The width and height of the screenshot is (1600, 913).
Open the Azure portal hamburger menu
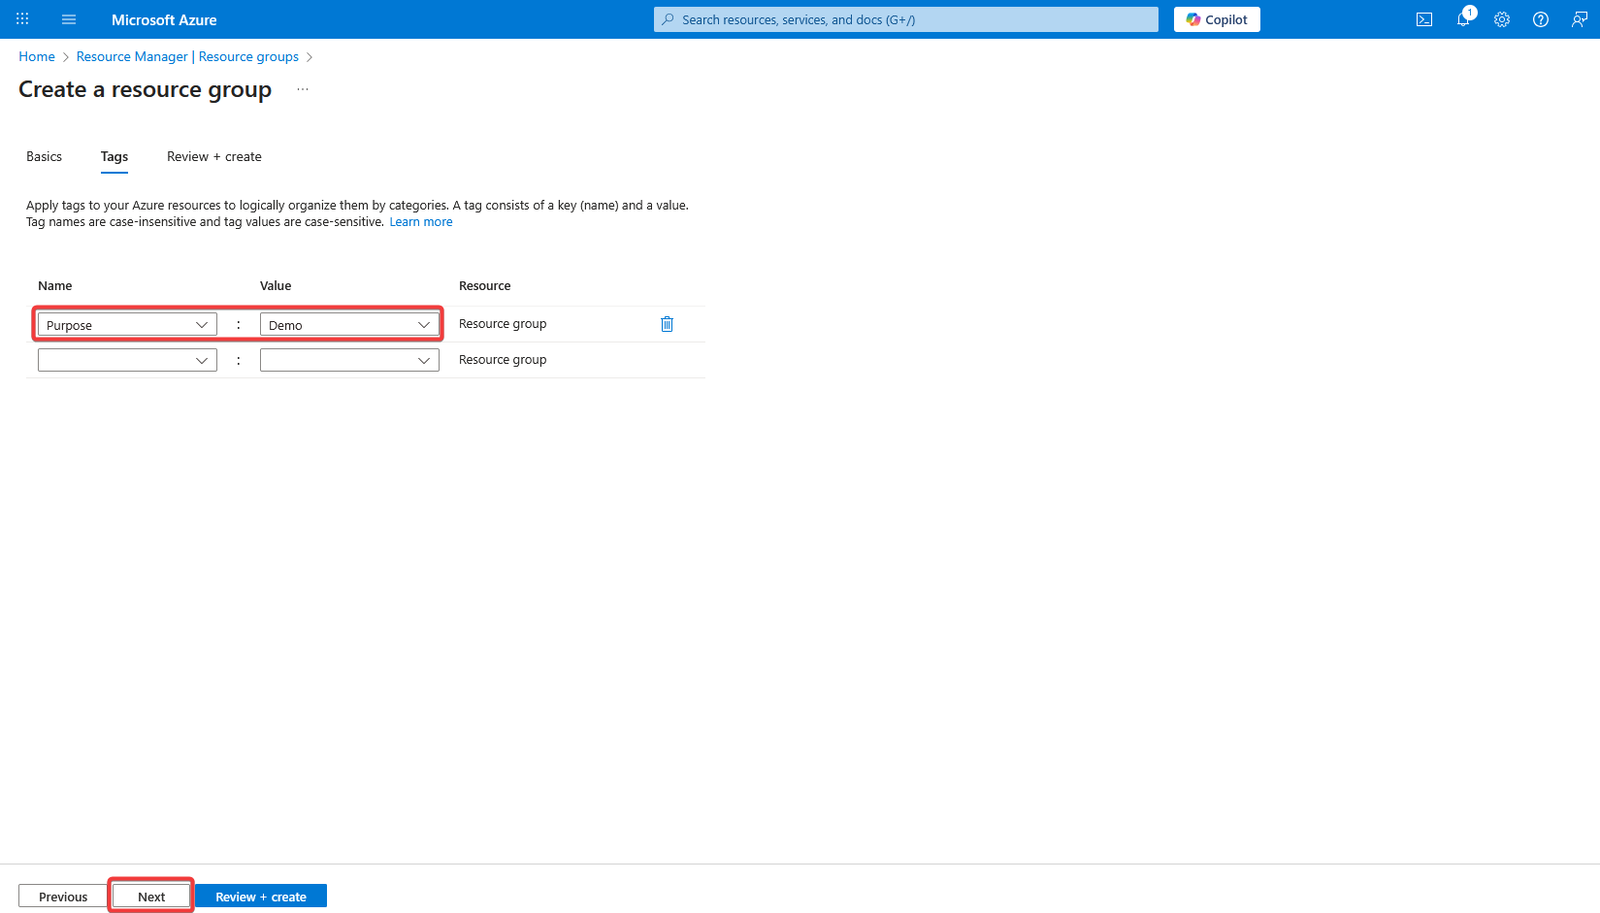69,19
